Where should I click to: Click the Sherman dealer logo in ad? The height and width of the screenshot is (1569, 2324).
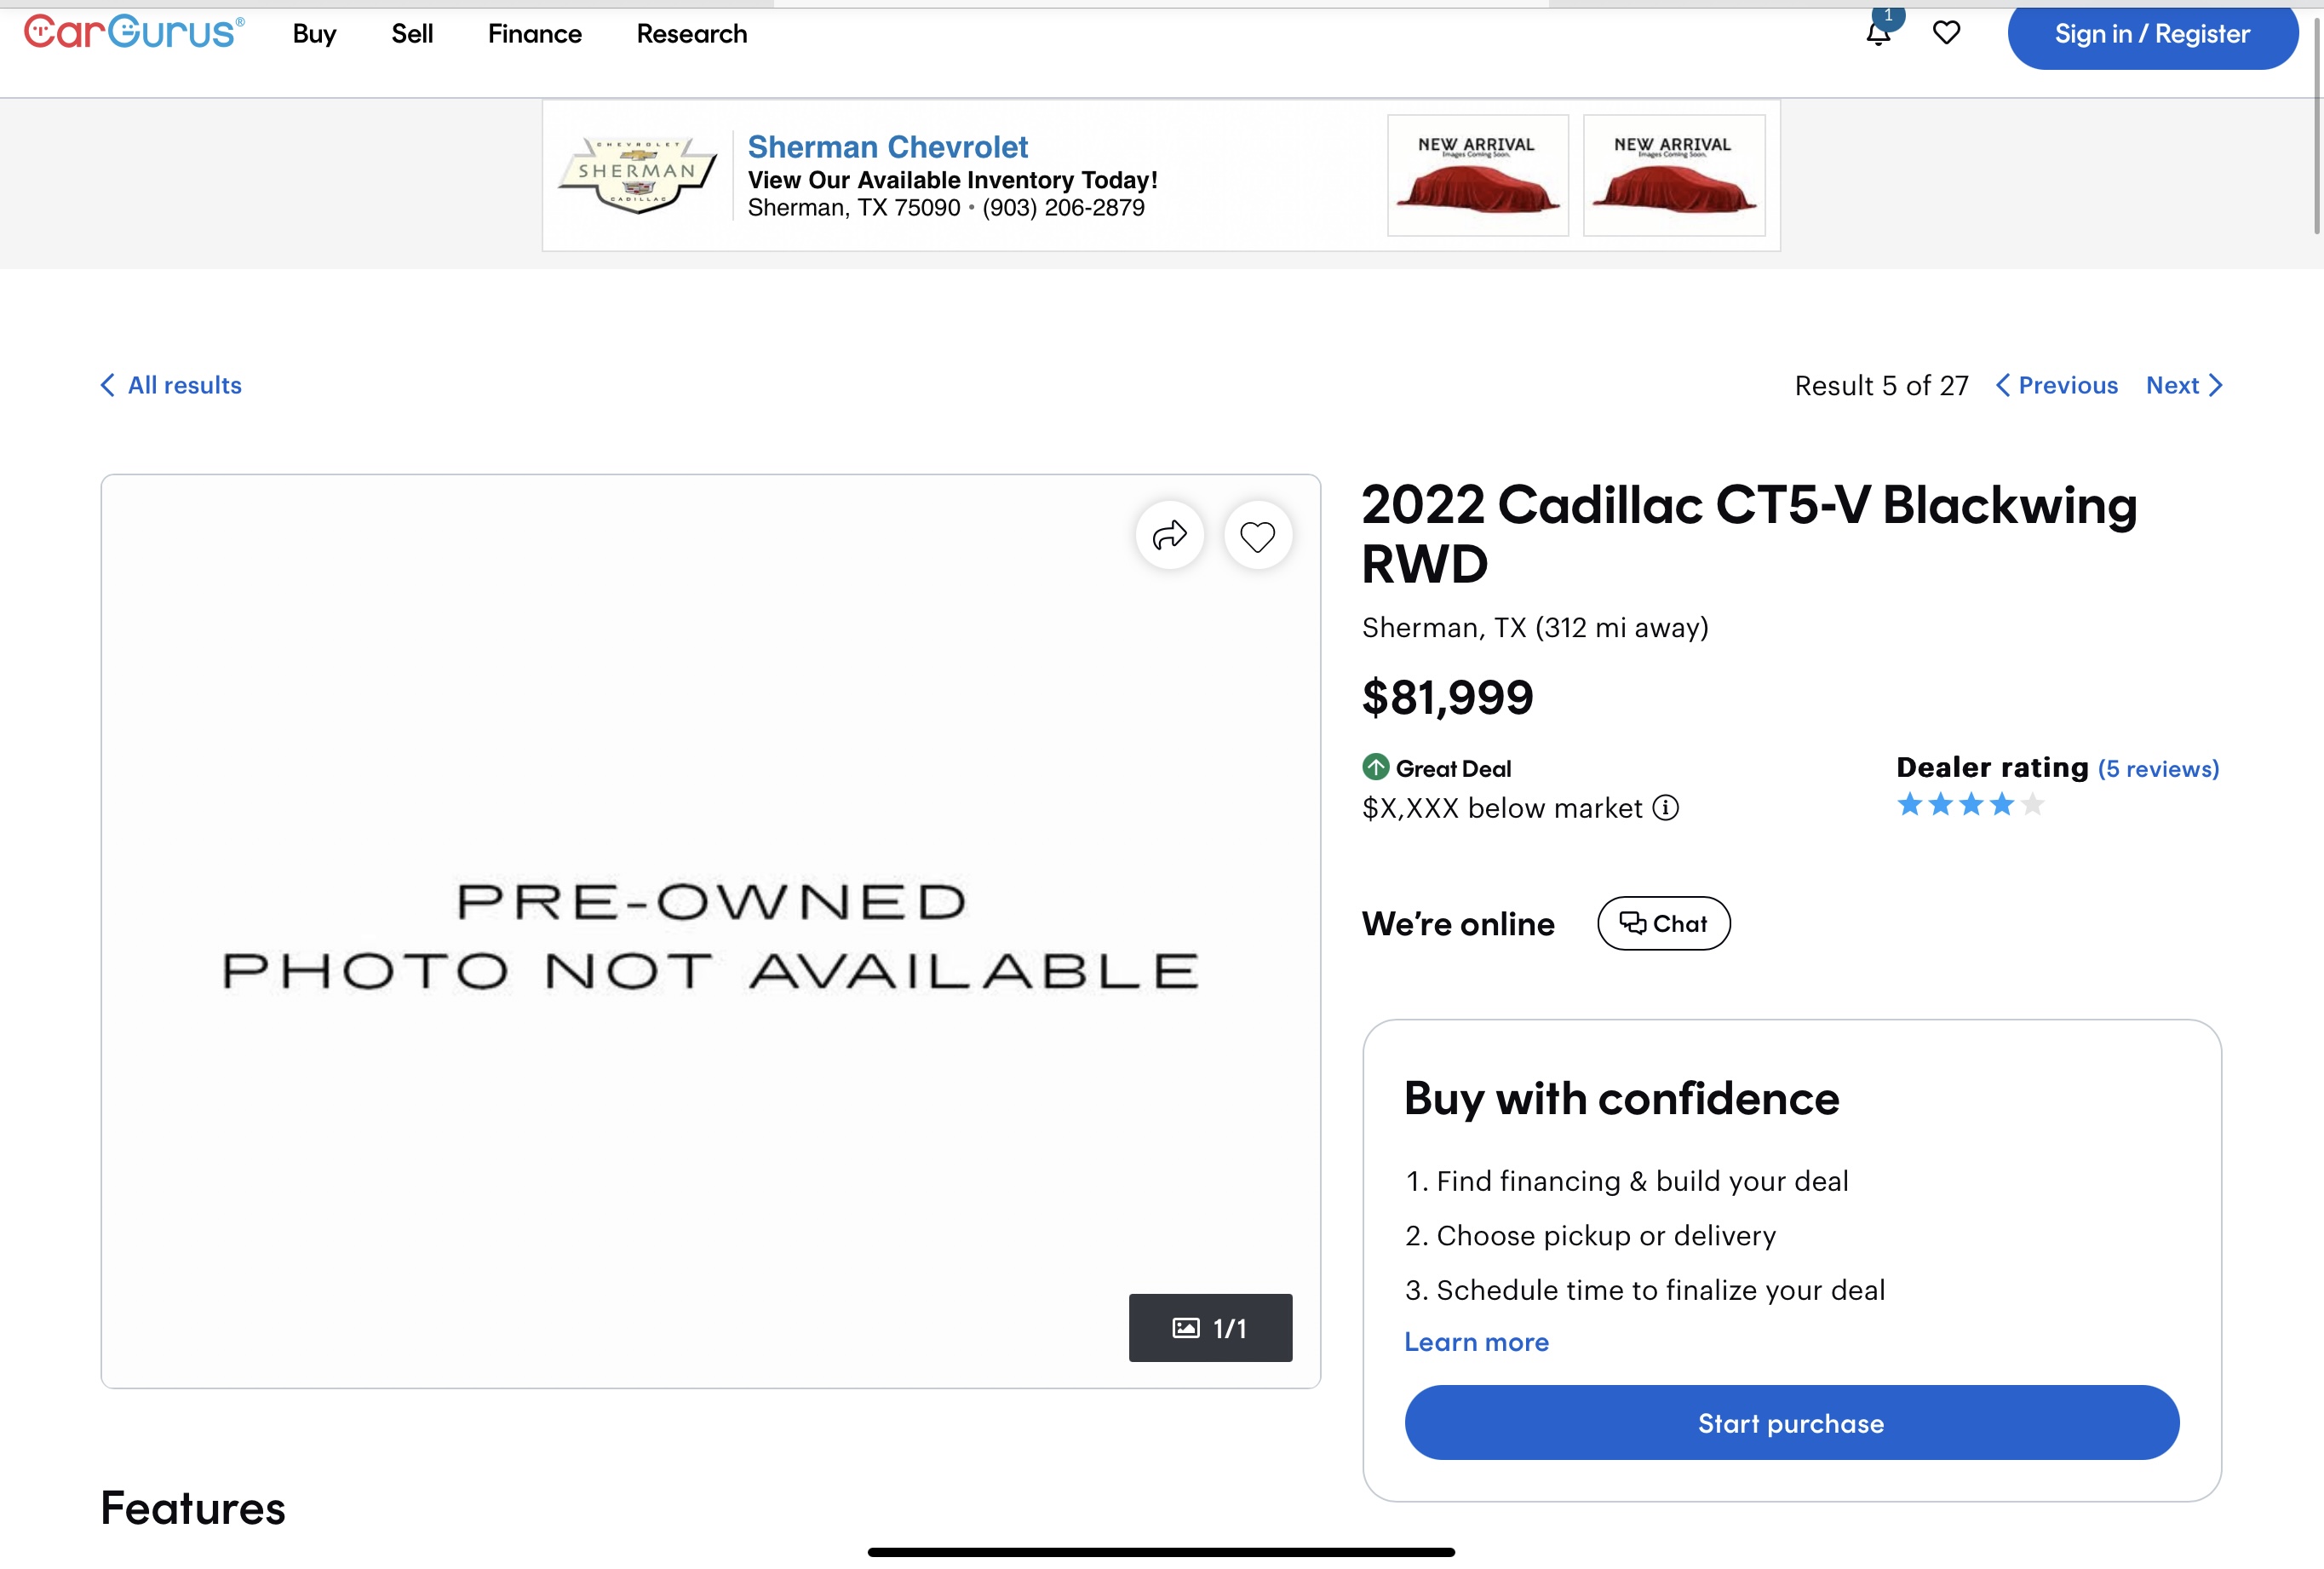638,175
